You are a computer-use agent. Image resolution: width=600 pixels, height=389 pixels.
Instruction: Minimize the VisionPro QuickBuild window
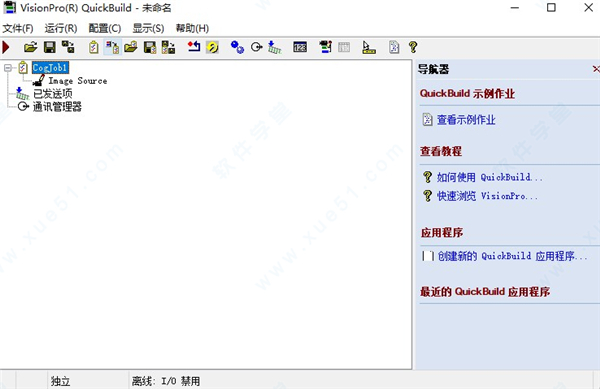515,8
